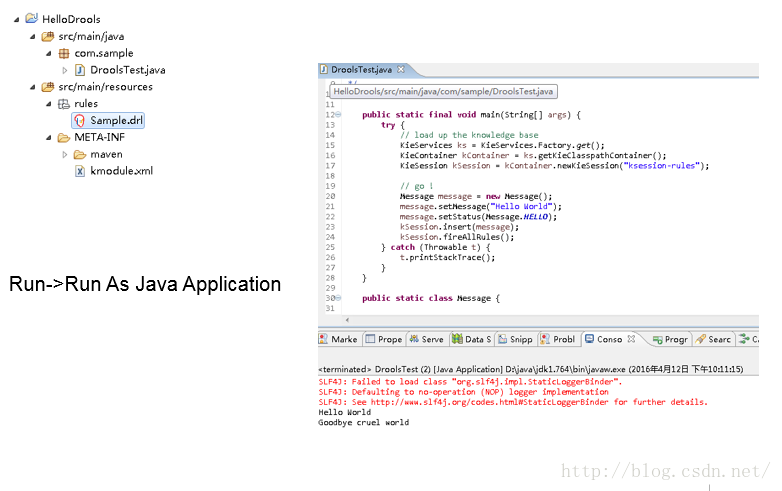Collapse the com.sample package
This screenshot has width=782, height=491.
point(48,53)
